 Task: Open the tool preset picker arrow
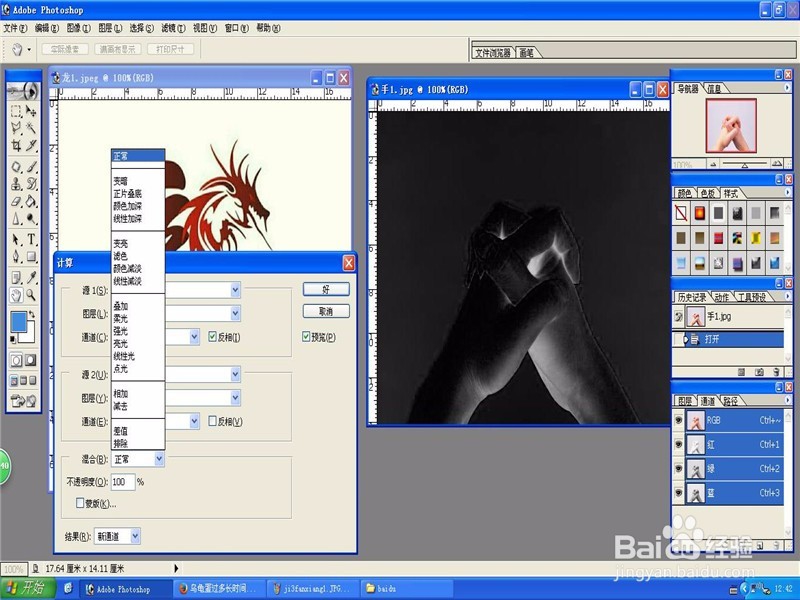(x=29, y=49)
